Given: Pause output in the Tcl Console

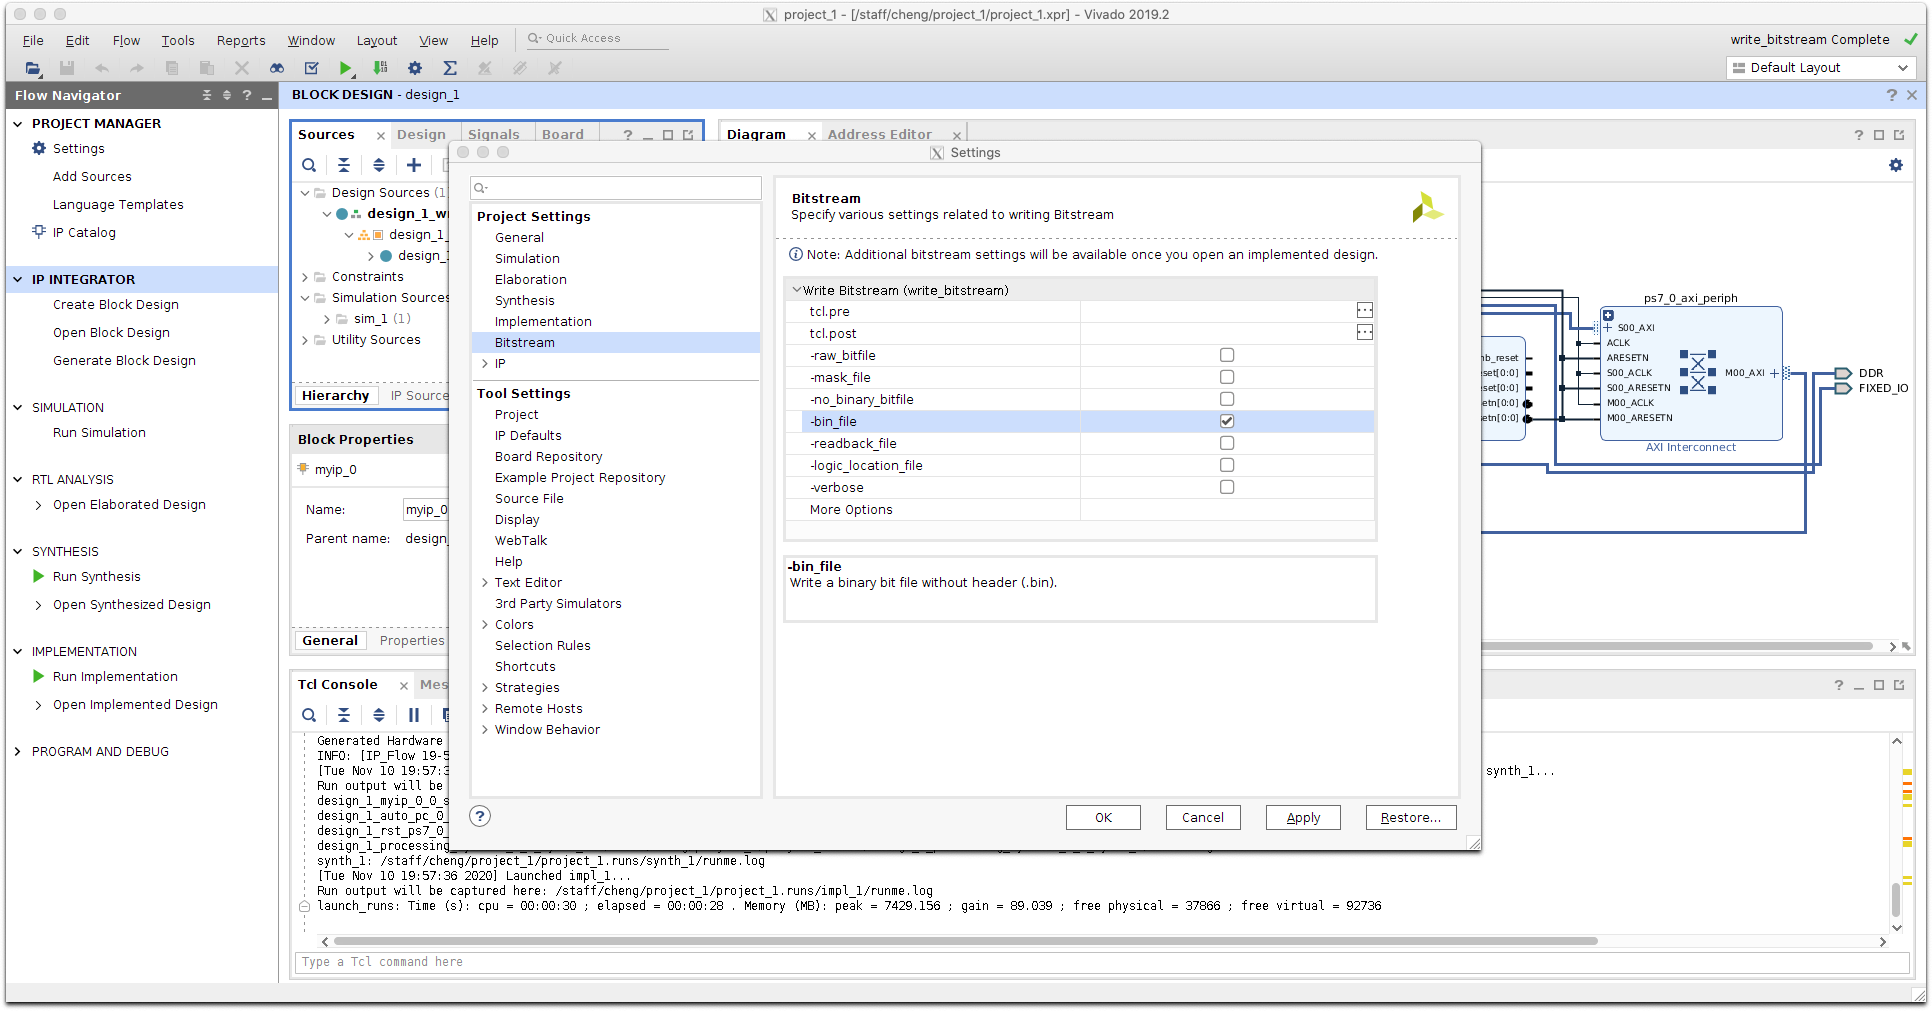Looking at the screenshot, I should [414, 715].
